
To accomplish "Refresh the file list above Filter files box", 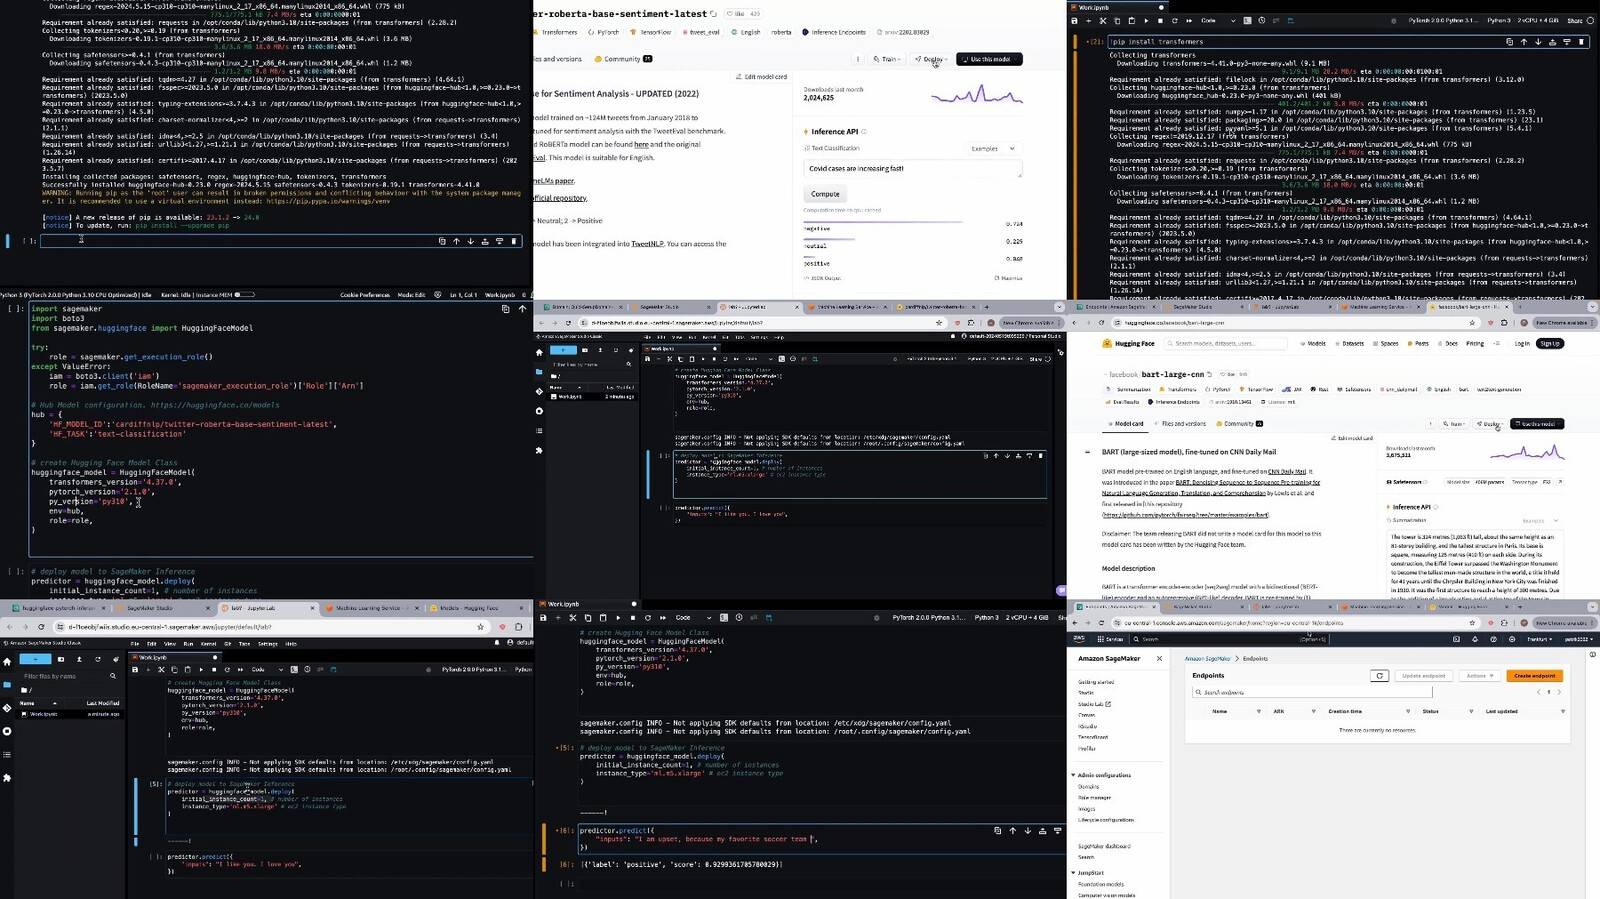I will 98,659.
